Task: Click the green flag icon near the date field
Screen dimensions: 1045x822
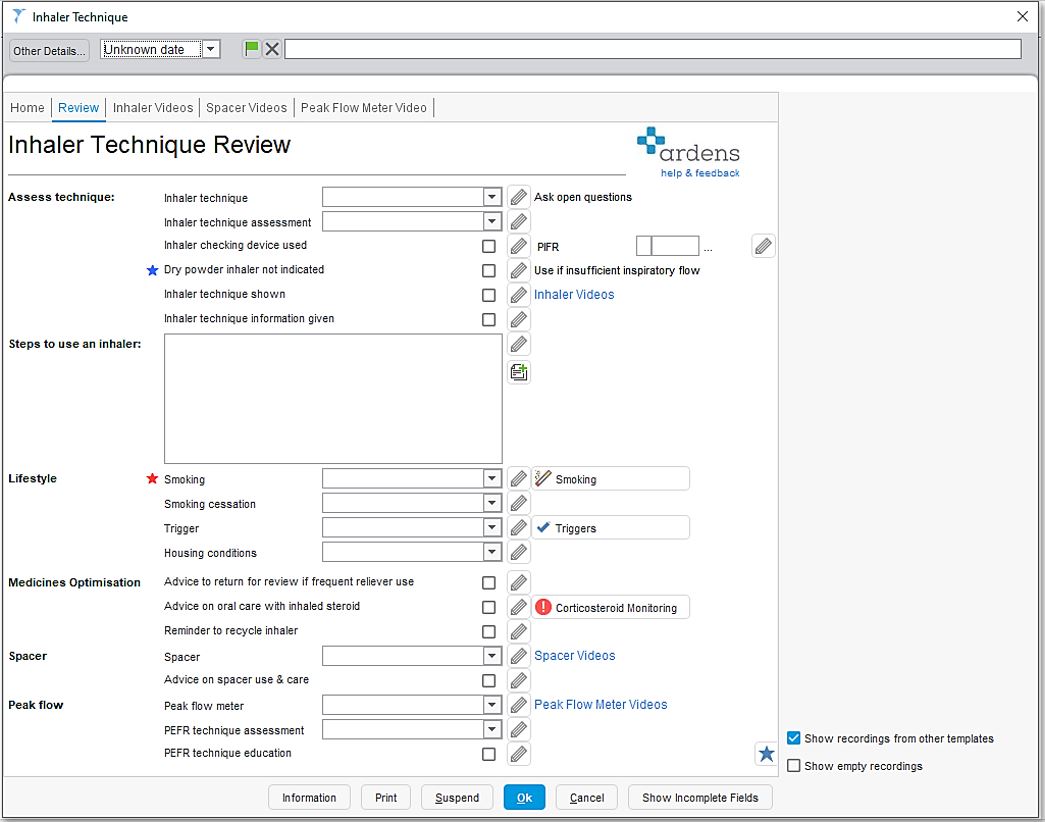Action: tap(249, 48)
